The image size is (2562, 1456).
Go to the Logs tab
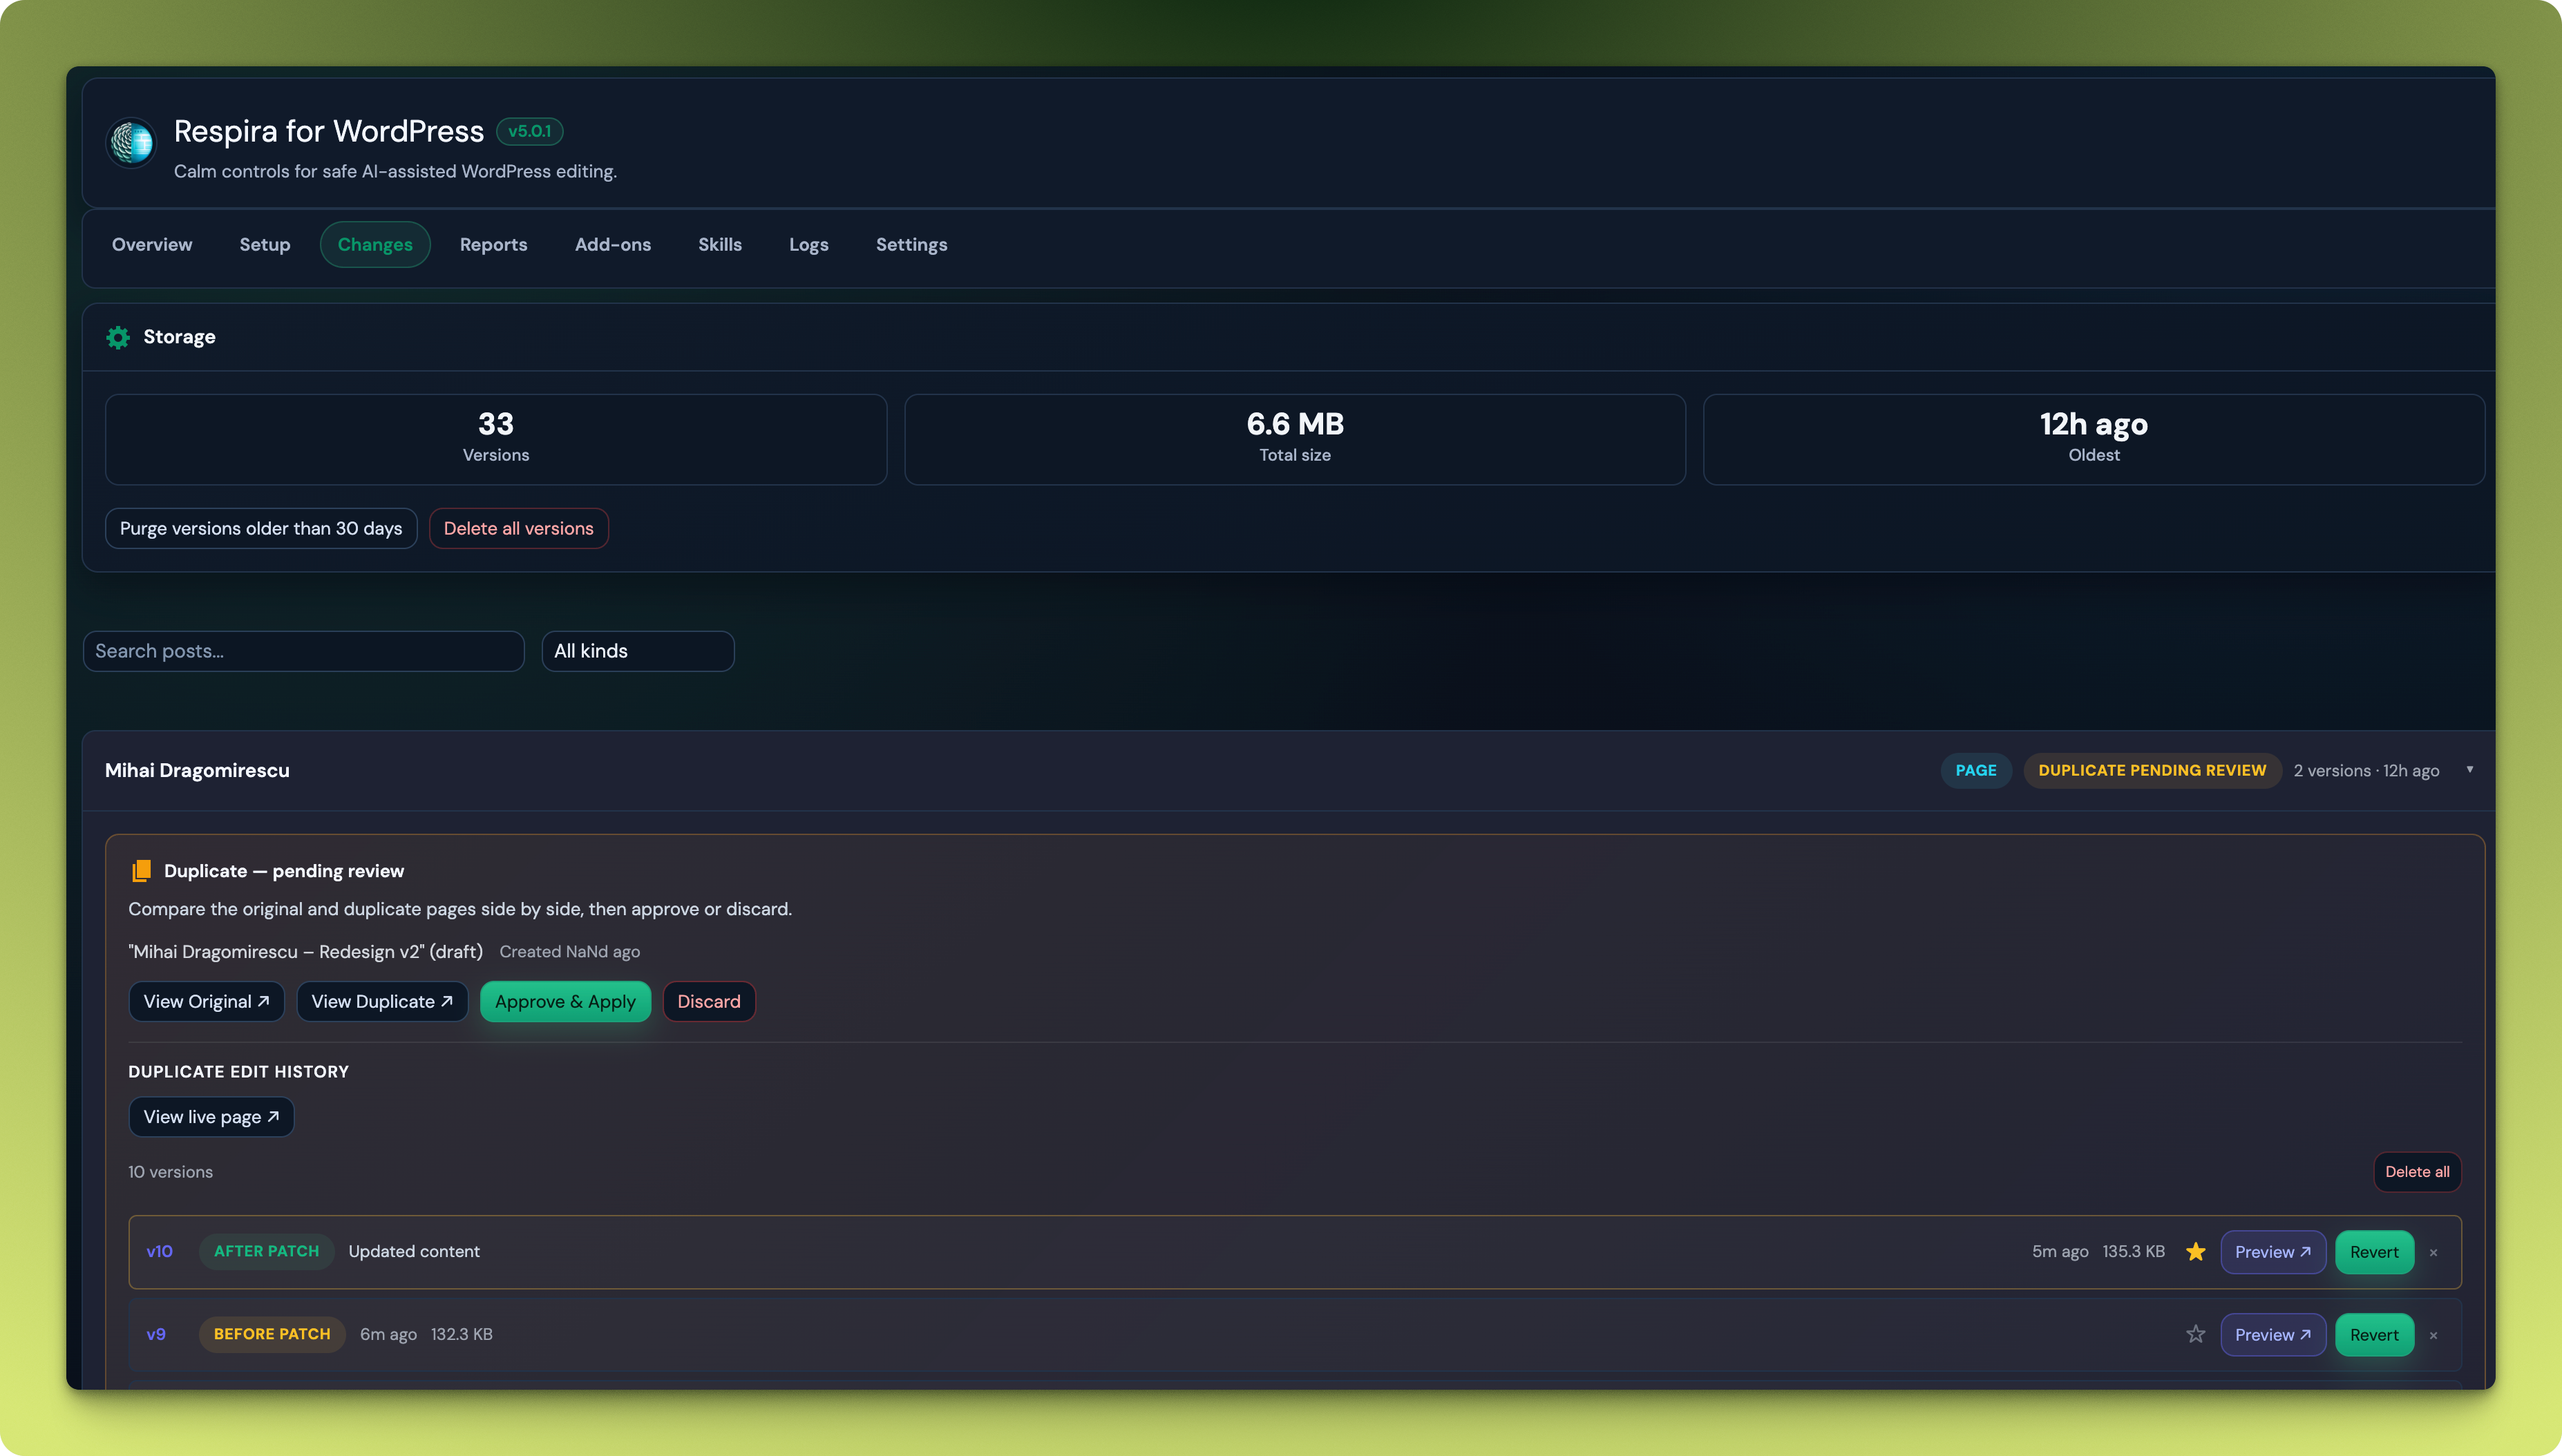[808, 245]
